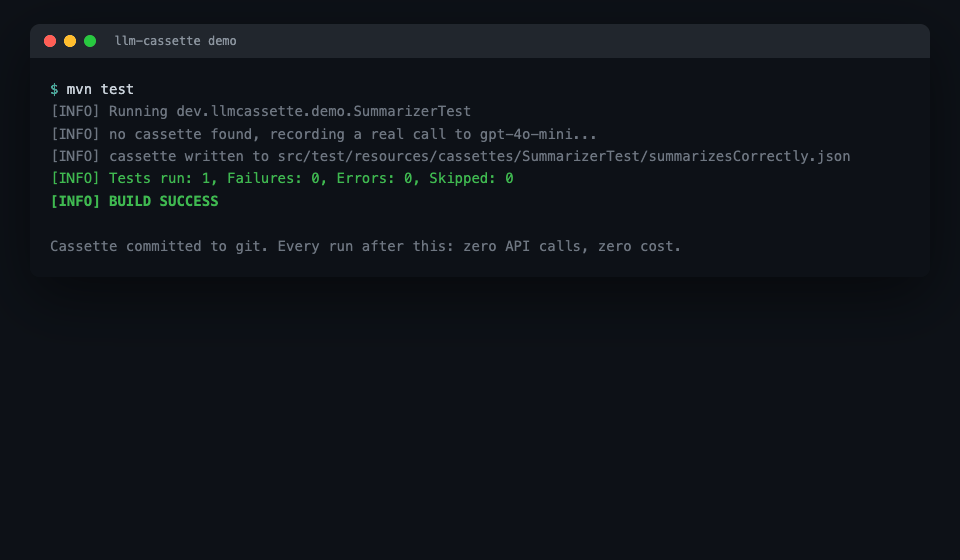Click the Failures: 0 count
The width and height of the screenshot is (960, 560).
(273, 178)
